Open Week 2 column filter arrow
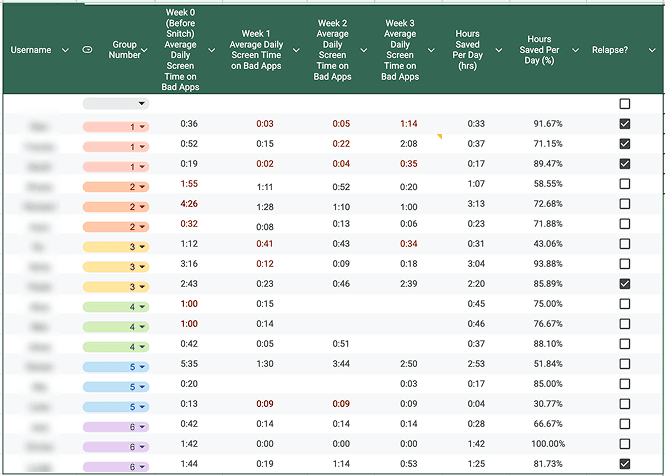 coord(364,50)
